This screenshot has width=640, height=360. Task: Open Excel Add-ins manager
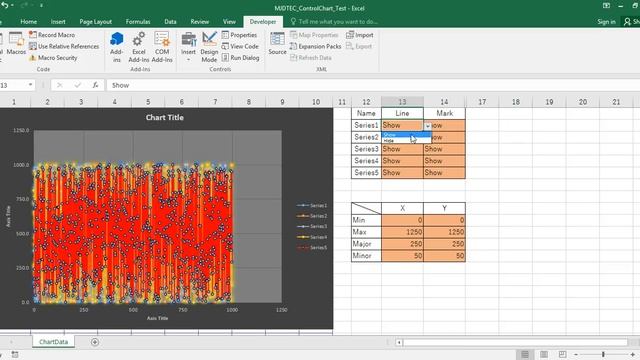(139, 47)
